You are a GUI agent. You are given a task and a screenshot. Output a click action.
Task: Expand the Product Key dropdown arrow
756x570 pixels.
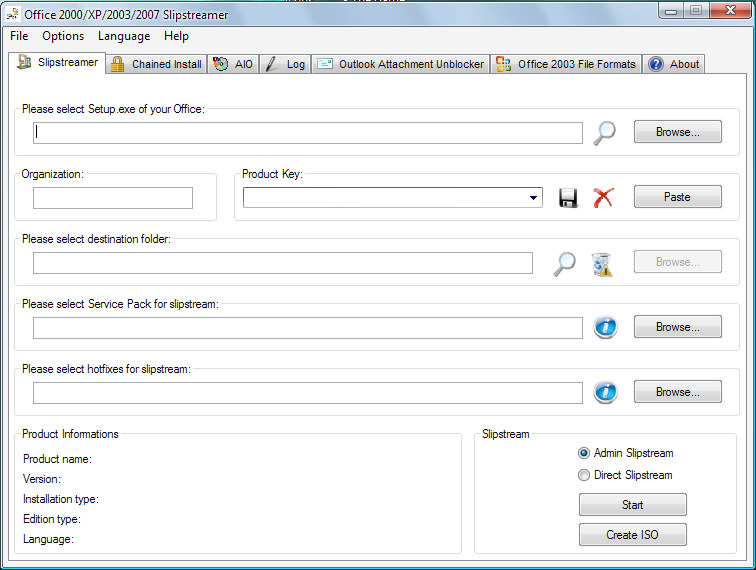533,198
